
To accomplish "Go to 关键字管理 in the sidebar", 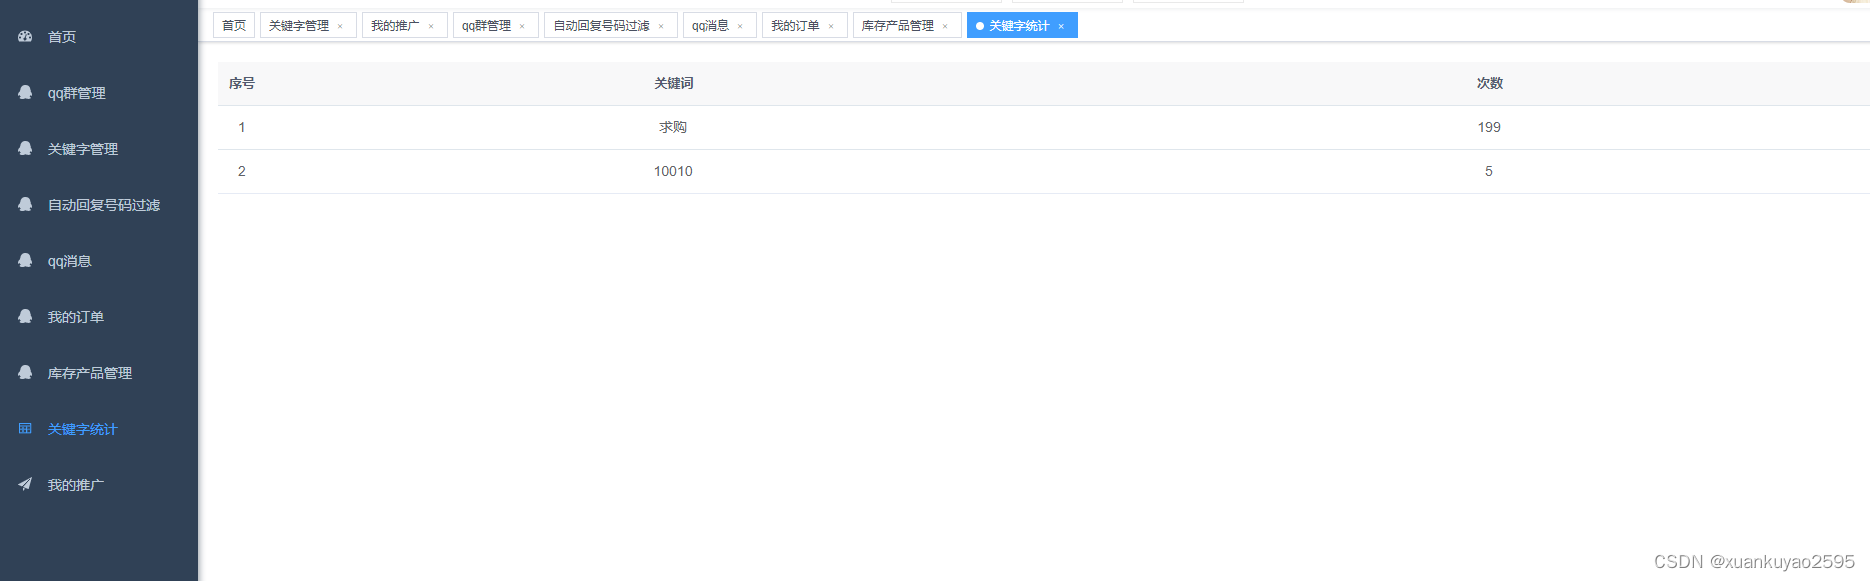I will tap(99, 148).
